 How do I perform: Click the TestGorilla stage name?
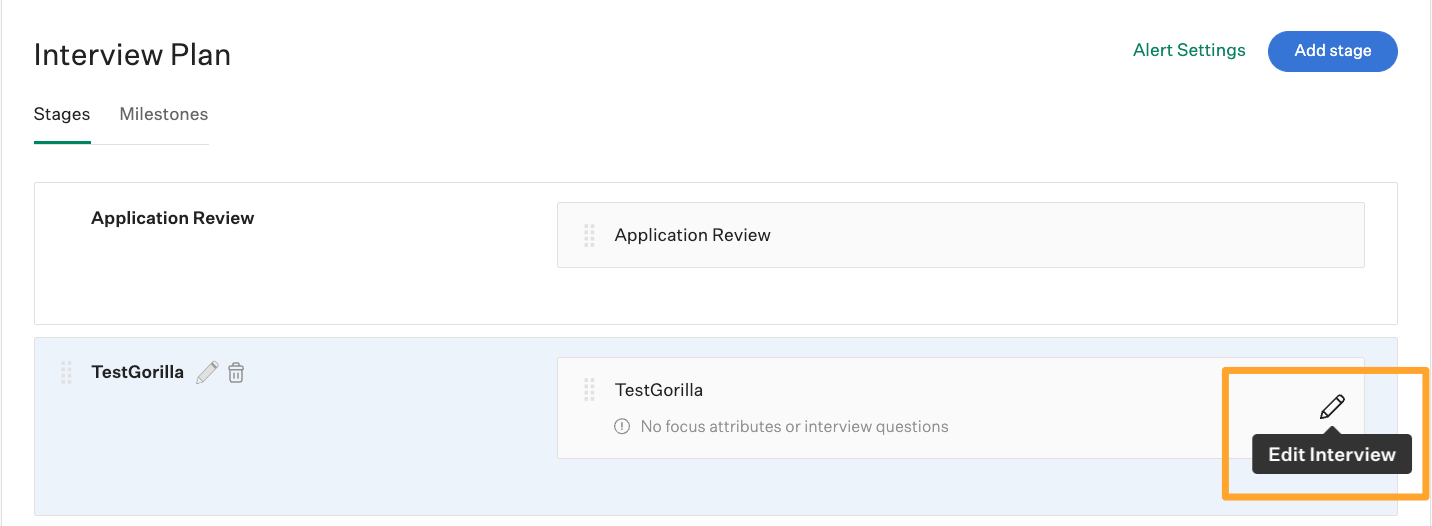[x=137, y=372]
